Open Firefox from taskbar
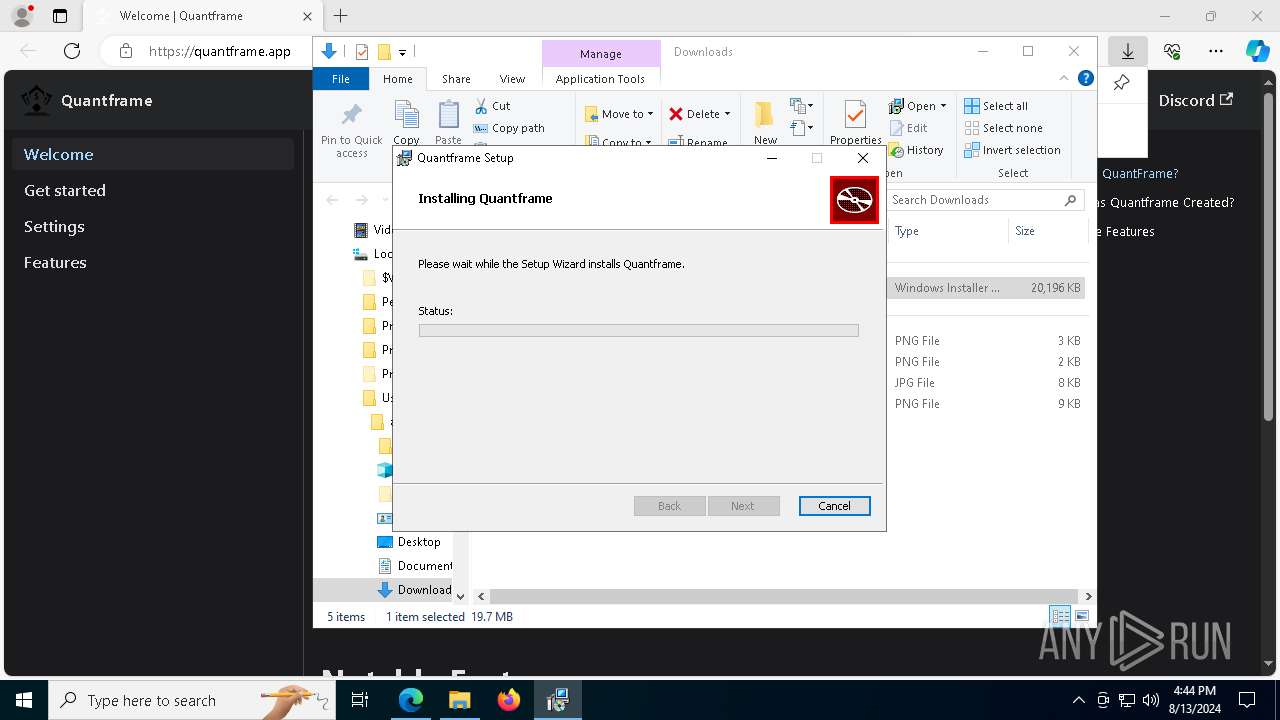The image size is (1280, 720). 509,700
